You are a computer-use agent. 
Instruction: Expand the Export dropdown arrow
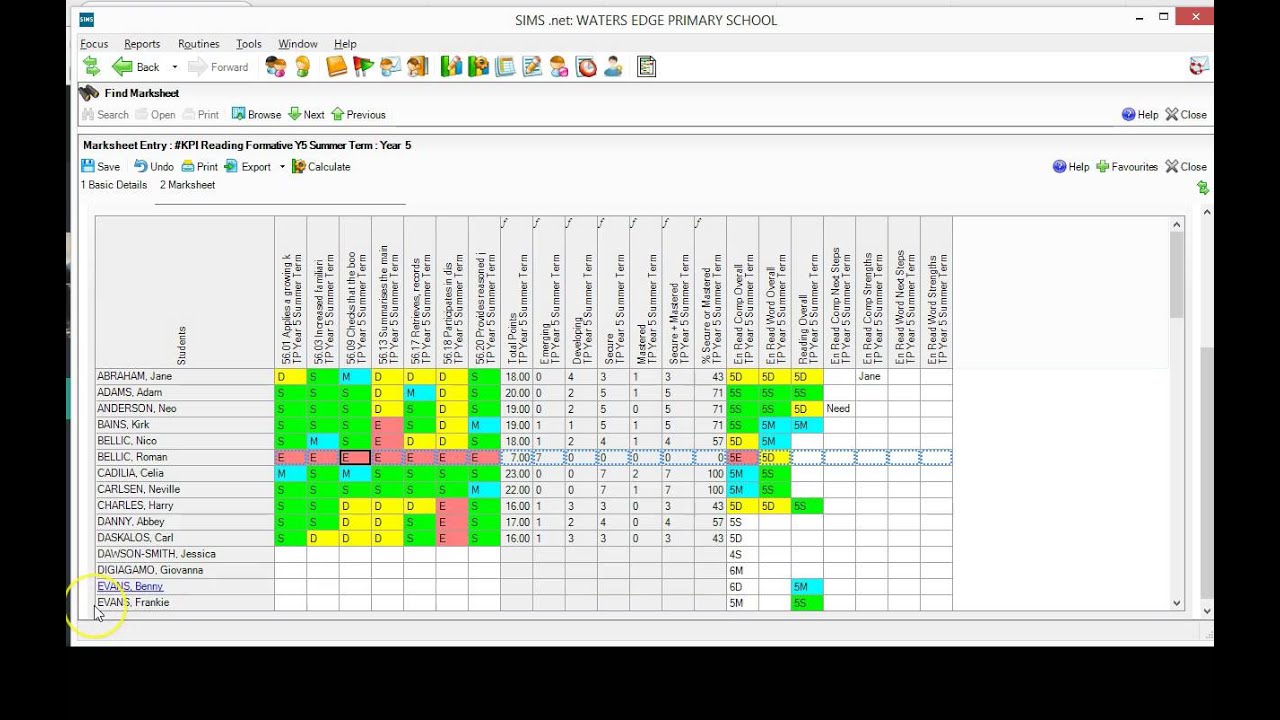[282, 167]
